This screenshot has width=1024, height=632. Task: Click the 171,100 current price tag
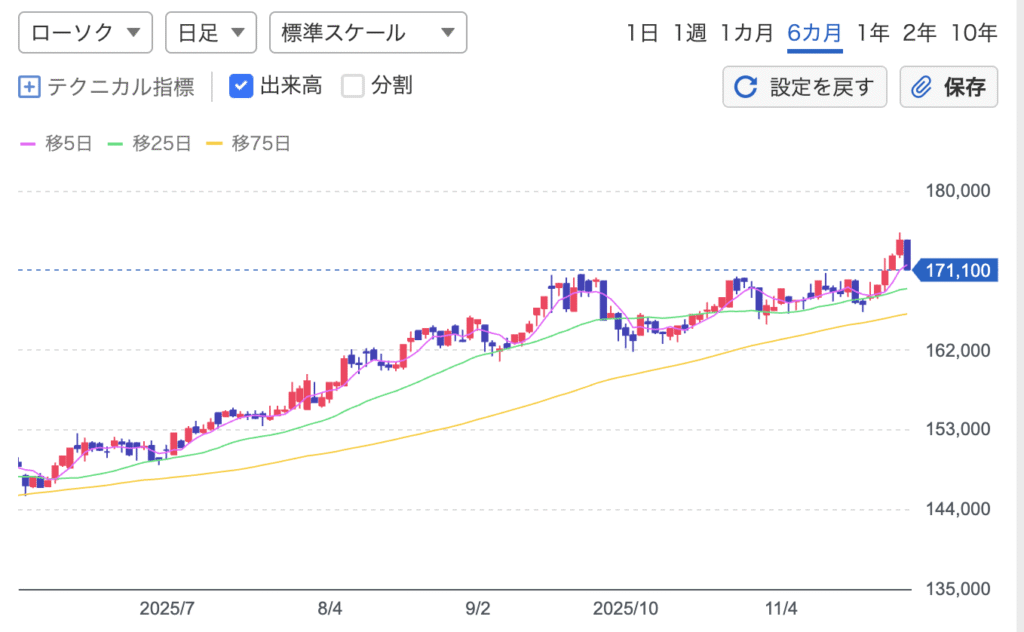pos(958,270)
